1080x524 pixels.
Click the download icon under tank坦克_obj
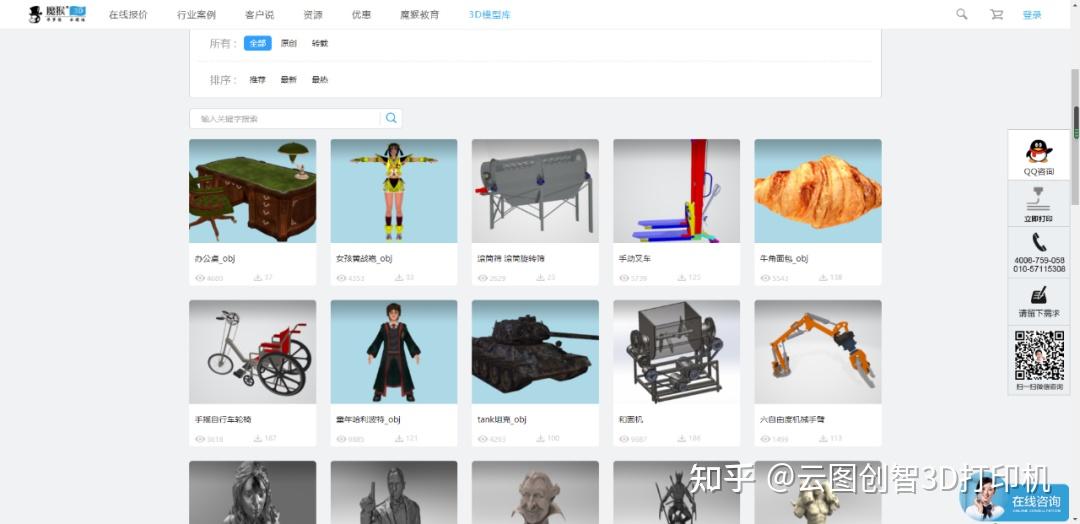[541, 438]
